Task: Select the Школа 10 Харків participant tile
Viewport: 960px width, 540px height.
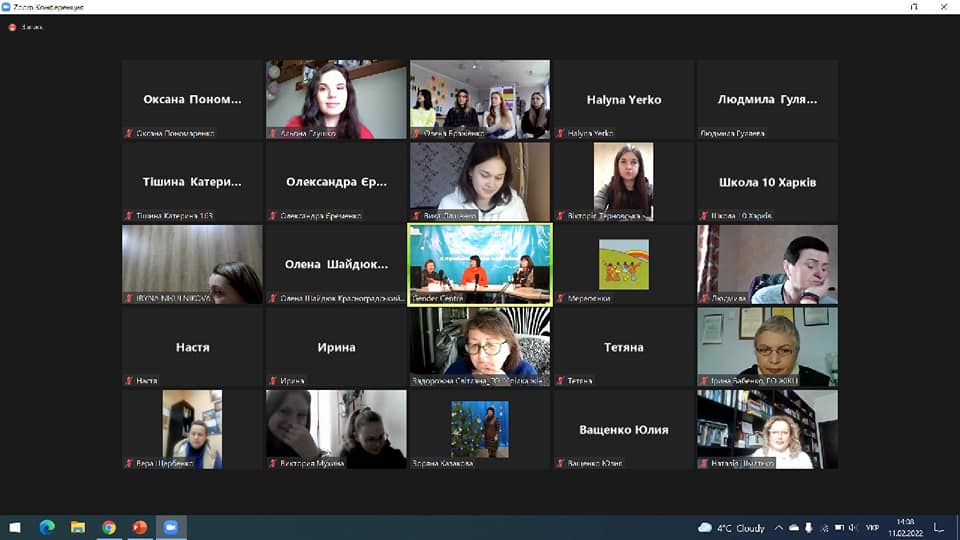Action: [768, 182]
